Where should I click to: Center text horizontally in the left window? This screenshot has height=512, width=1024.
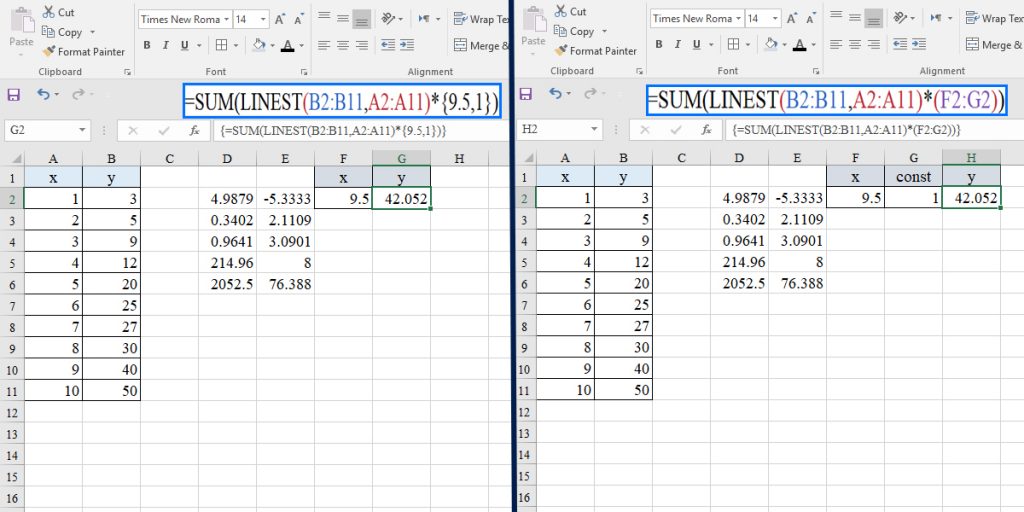(x=343, y=45)
